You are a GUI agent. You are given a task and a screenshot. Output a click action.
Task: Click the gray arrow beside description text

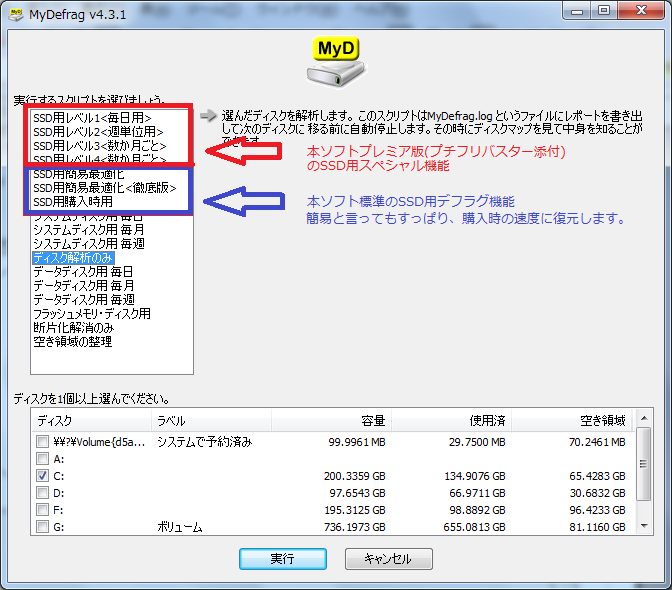tap(207, 116)
